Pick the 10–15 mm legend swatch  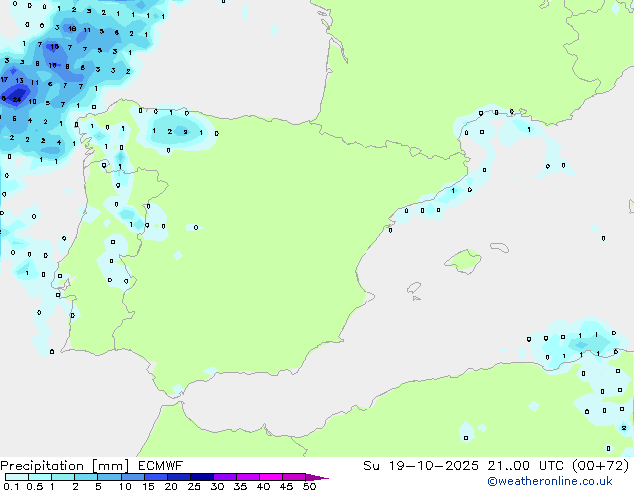coord(132,477)
